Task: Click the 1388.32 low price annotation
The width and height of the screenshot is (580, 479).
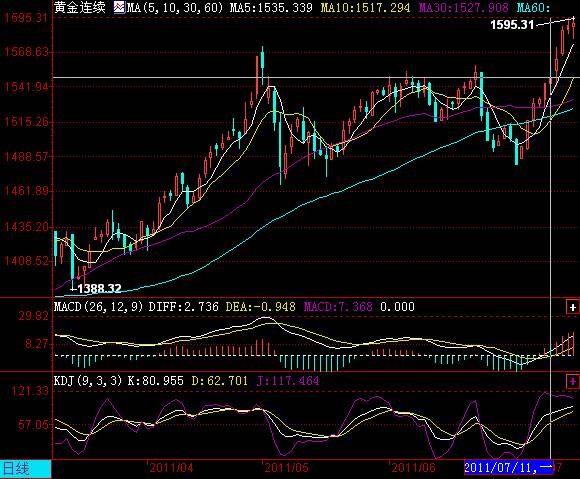Action: pos(99,288)
